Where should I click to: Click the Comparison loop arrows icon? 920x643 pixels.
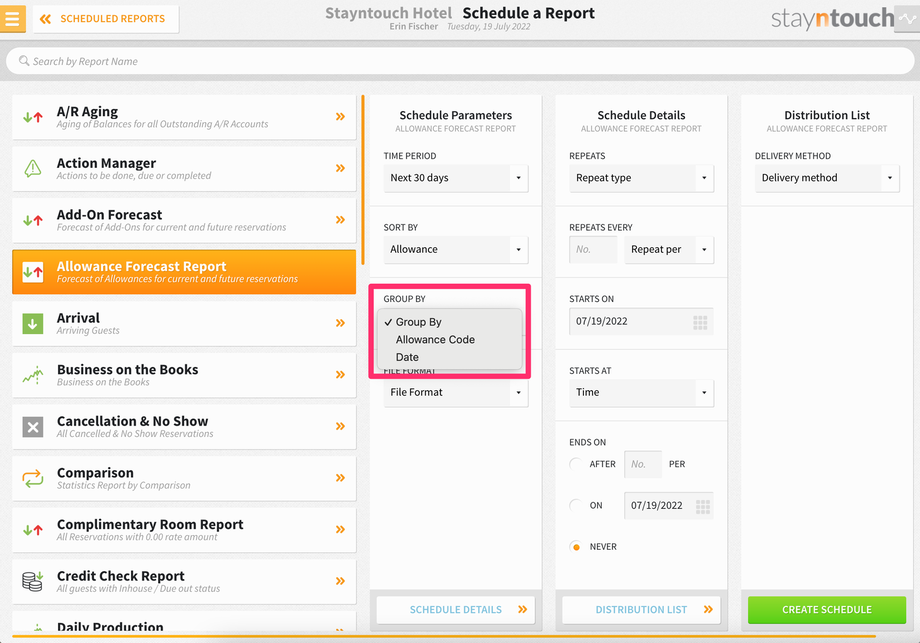(x=33, y=478)
